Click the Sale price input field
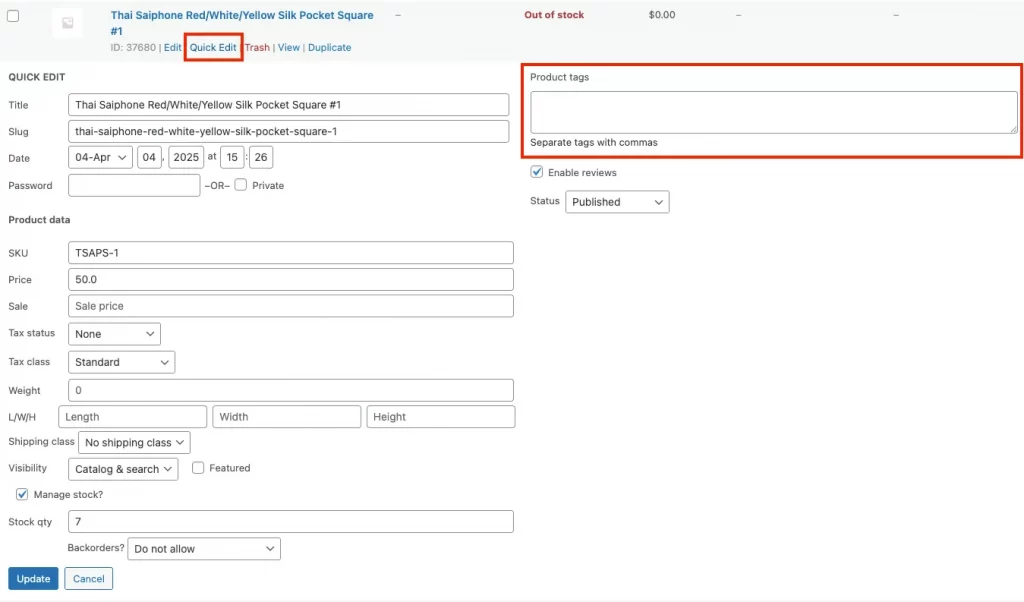 coord(290,306)
